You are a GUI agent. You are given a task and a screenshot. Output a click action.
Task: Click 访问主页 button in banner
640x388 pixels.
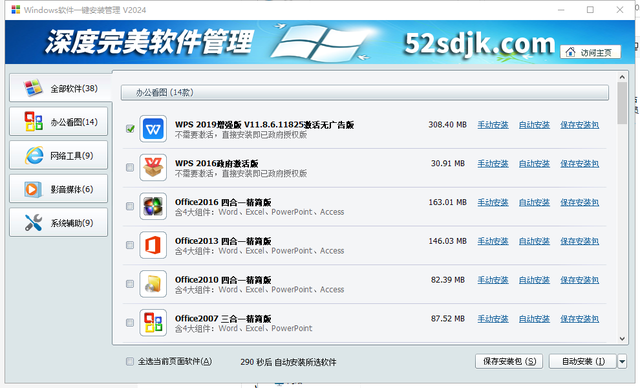click(591, 52)
